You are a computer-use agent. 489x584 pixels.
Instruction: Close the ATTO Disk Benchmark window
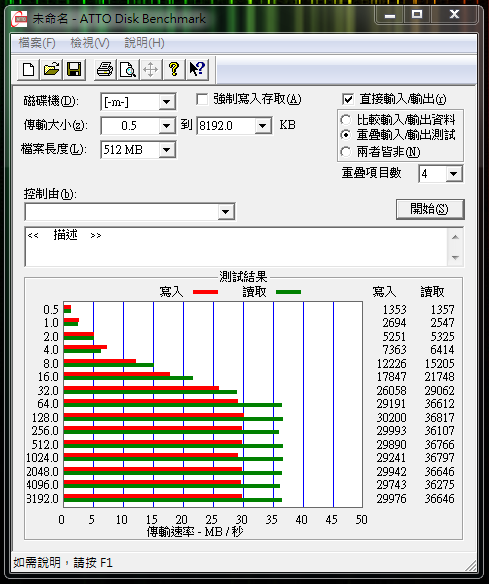click(454, 15)
